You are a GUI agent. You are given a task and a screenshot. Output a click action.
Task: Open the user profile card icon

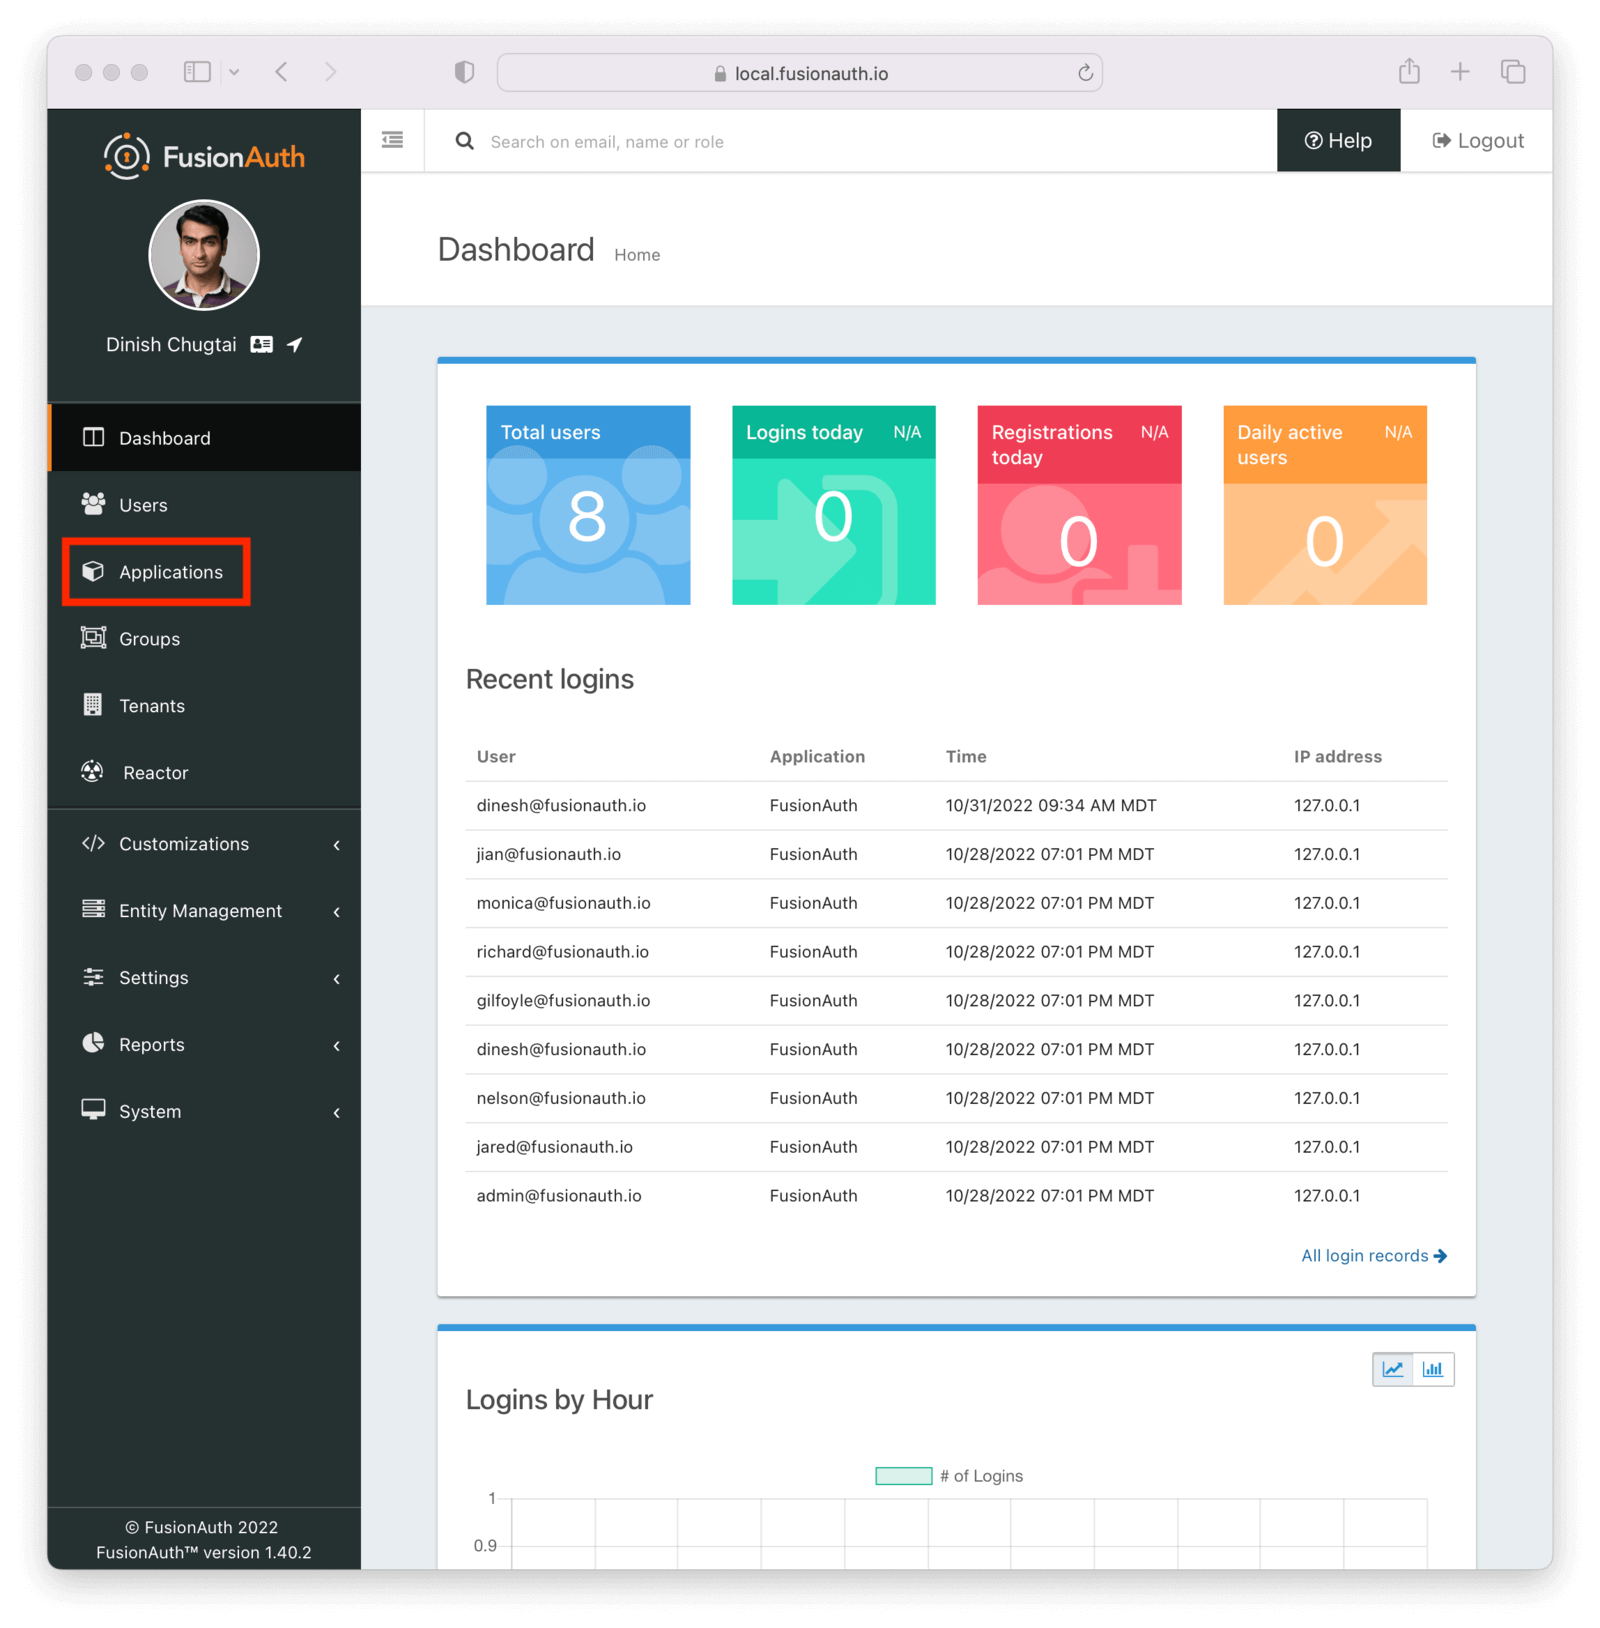(261, 344)
